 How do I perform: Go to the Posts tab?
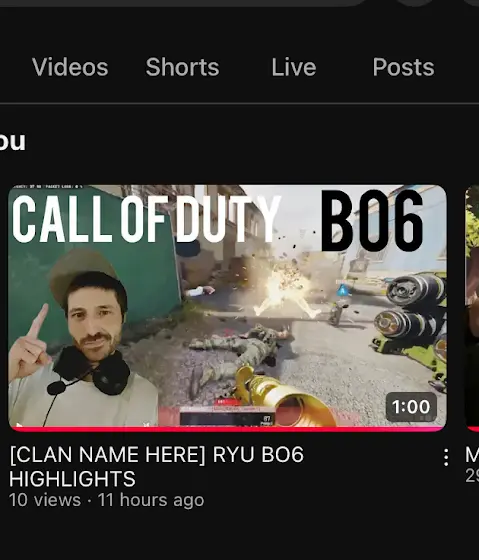click(403, 67)
